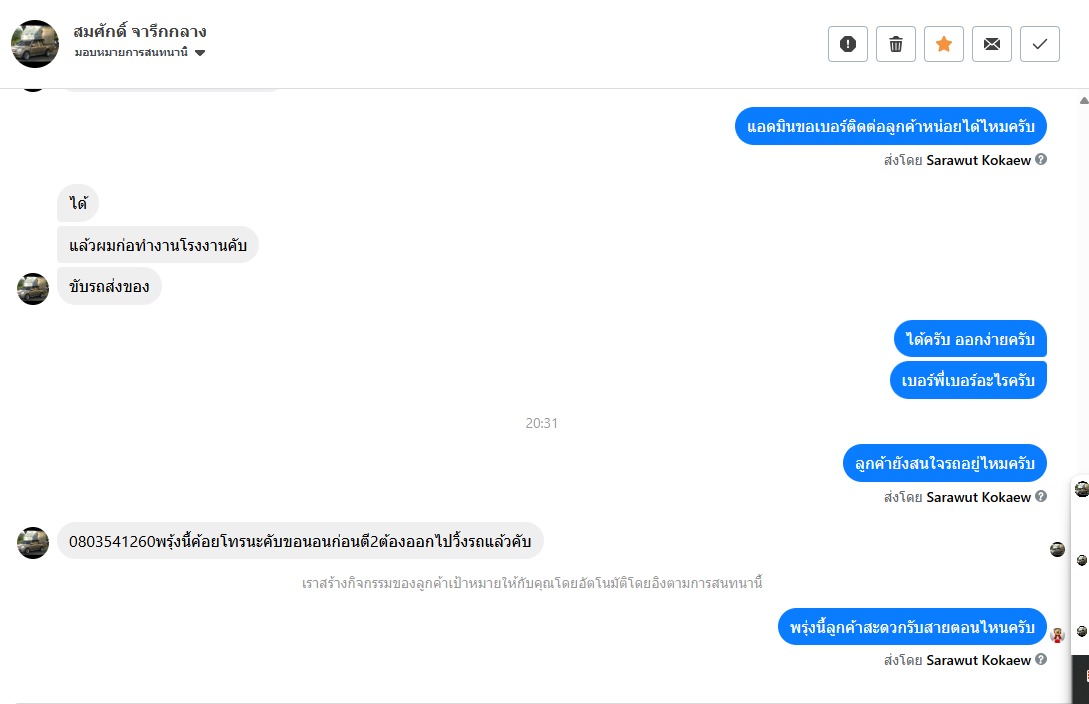Click customer avatar next to ขับรถส่งของ message
Screen dimensions: 1089x704
33,289
